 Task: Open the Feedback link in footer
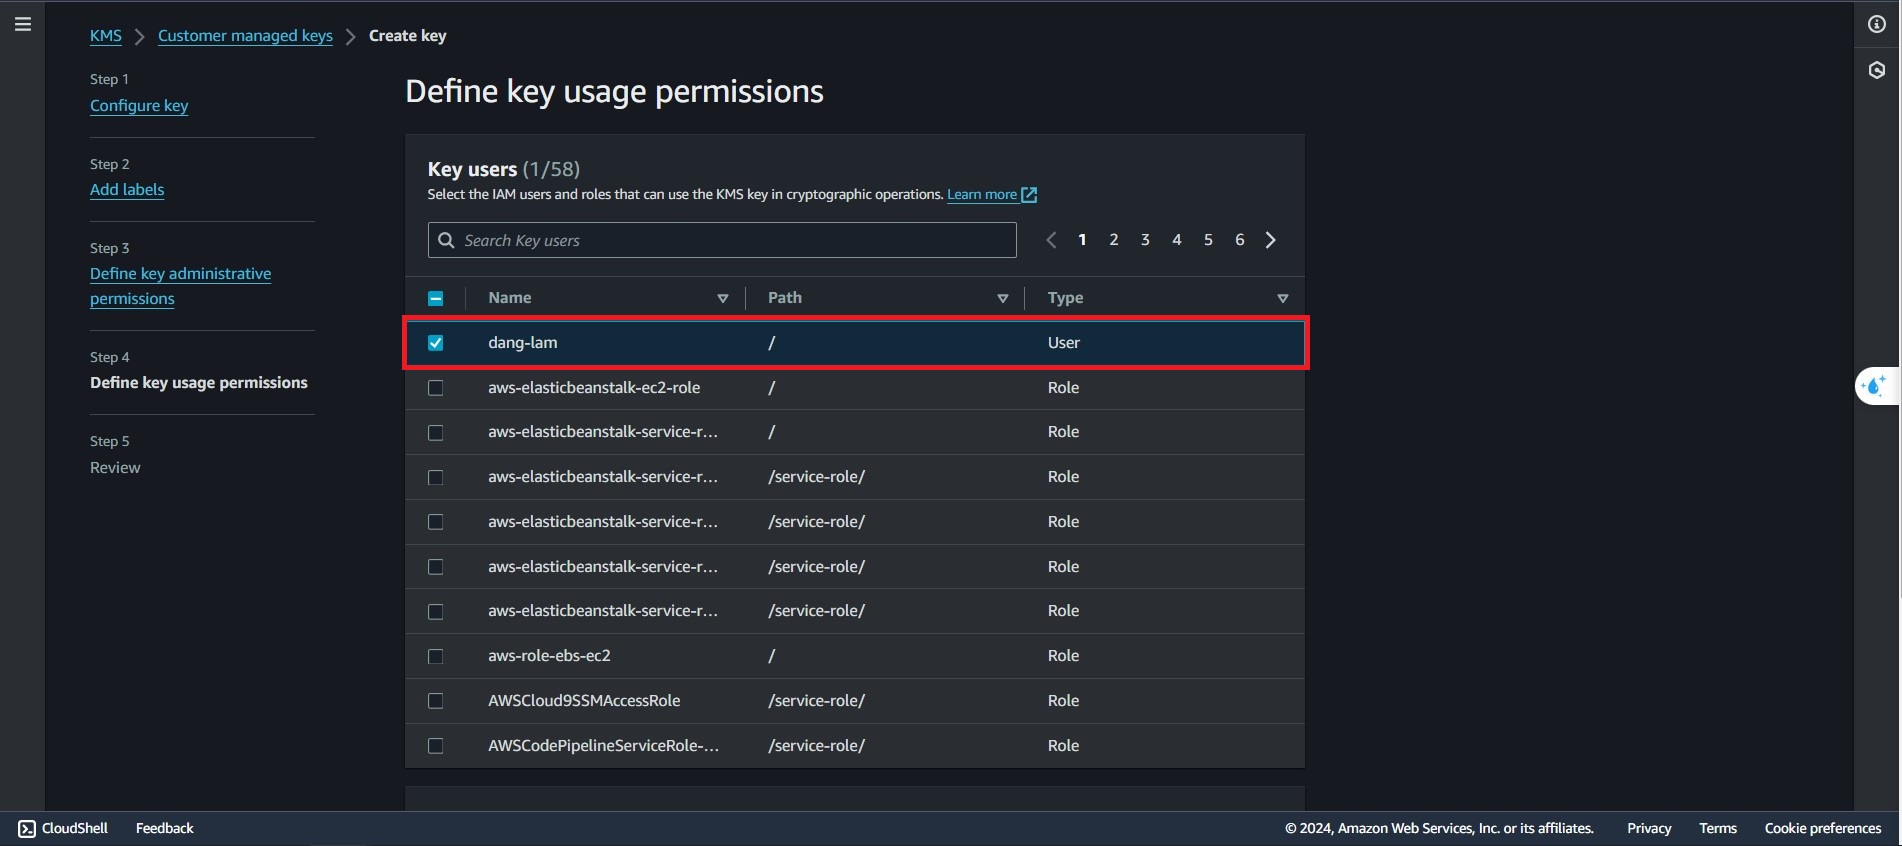[164, 828]
